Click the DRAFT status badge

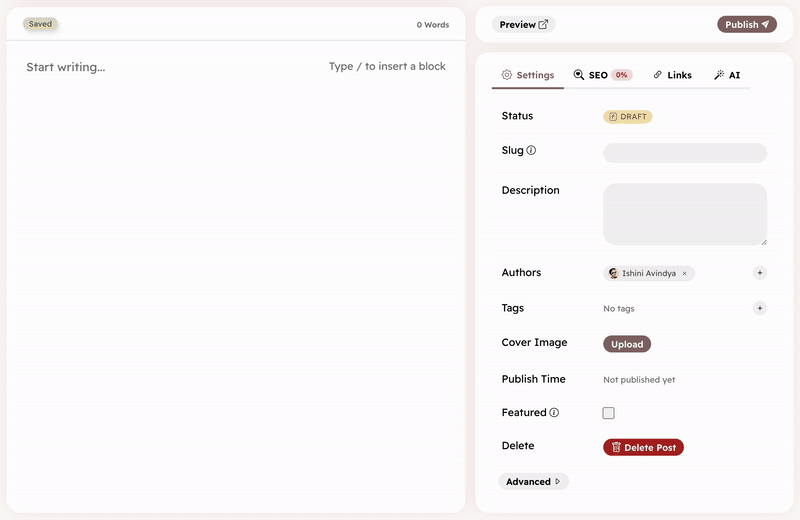pyautogui.click(x=627, y=117)
